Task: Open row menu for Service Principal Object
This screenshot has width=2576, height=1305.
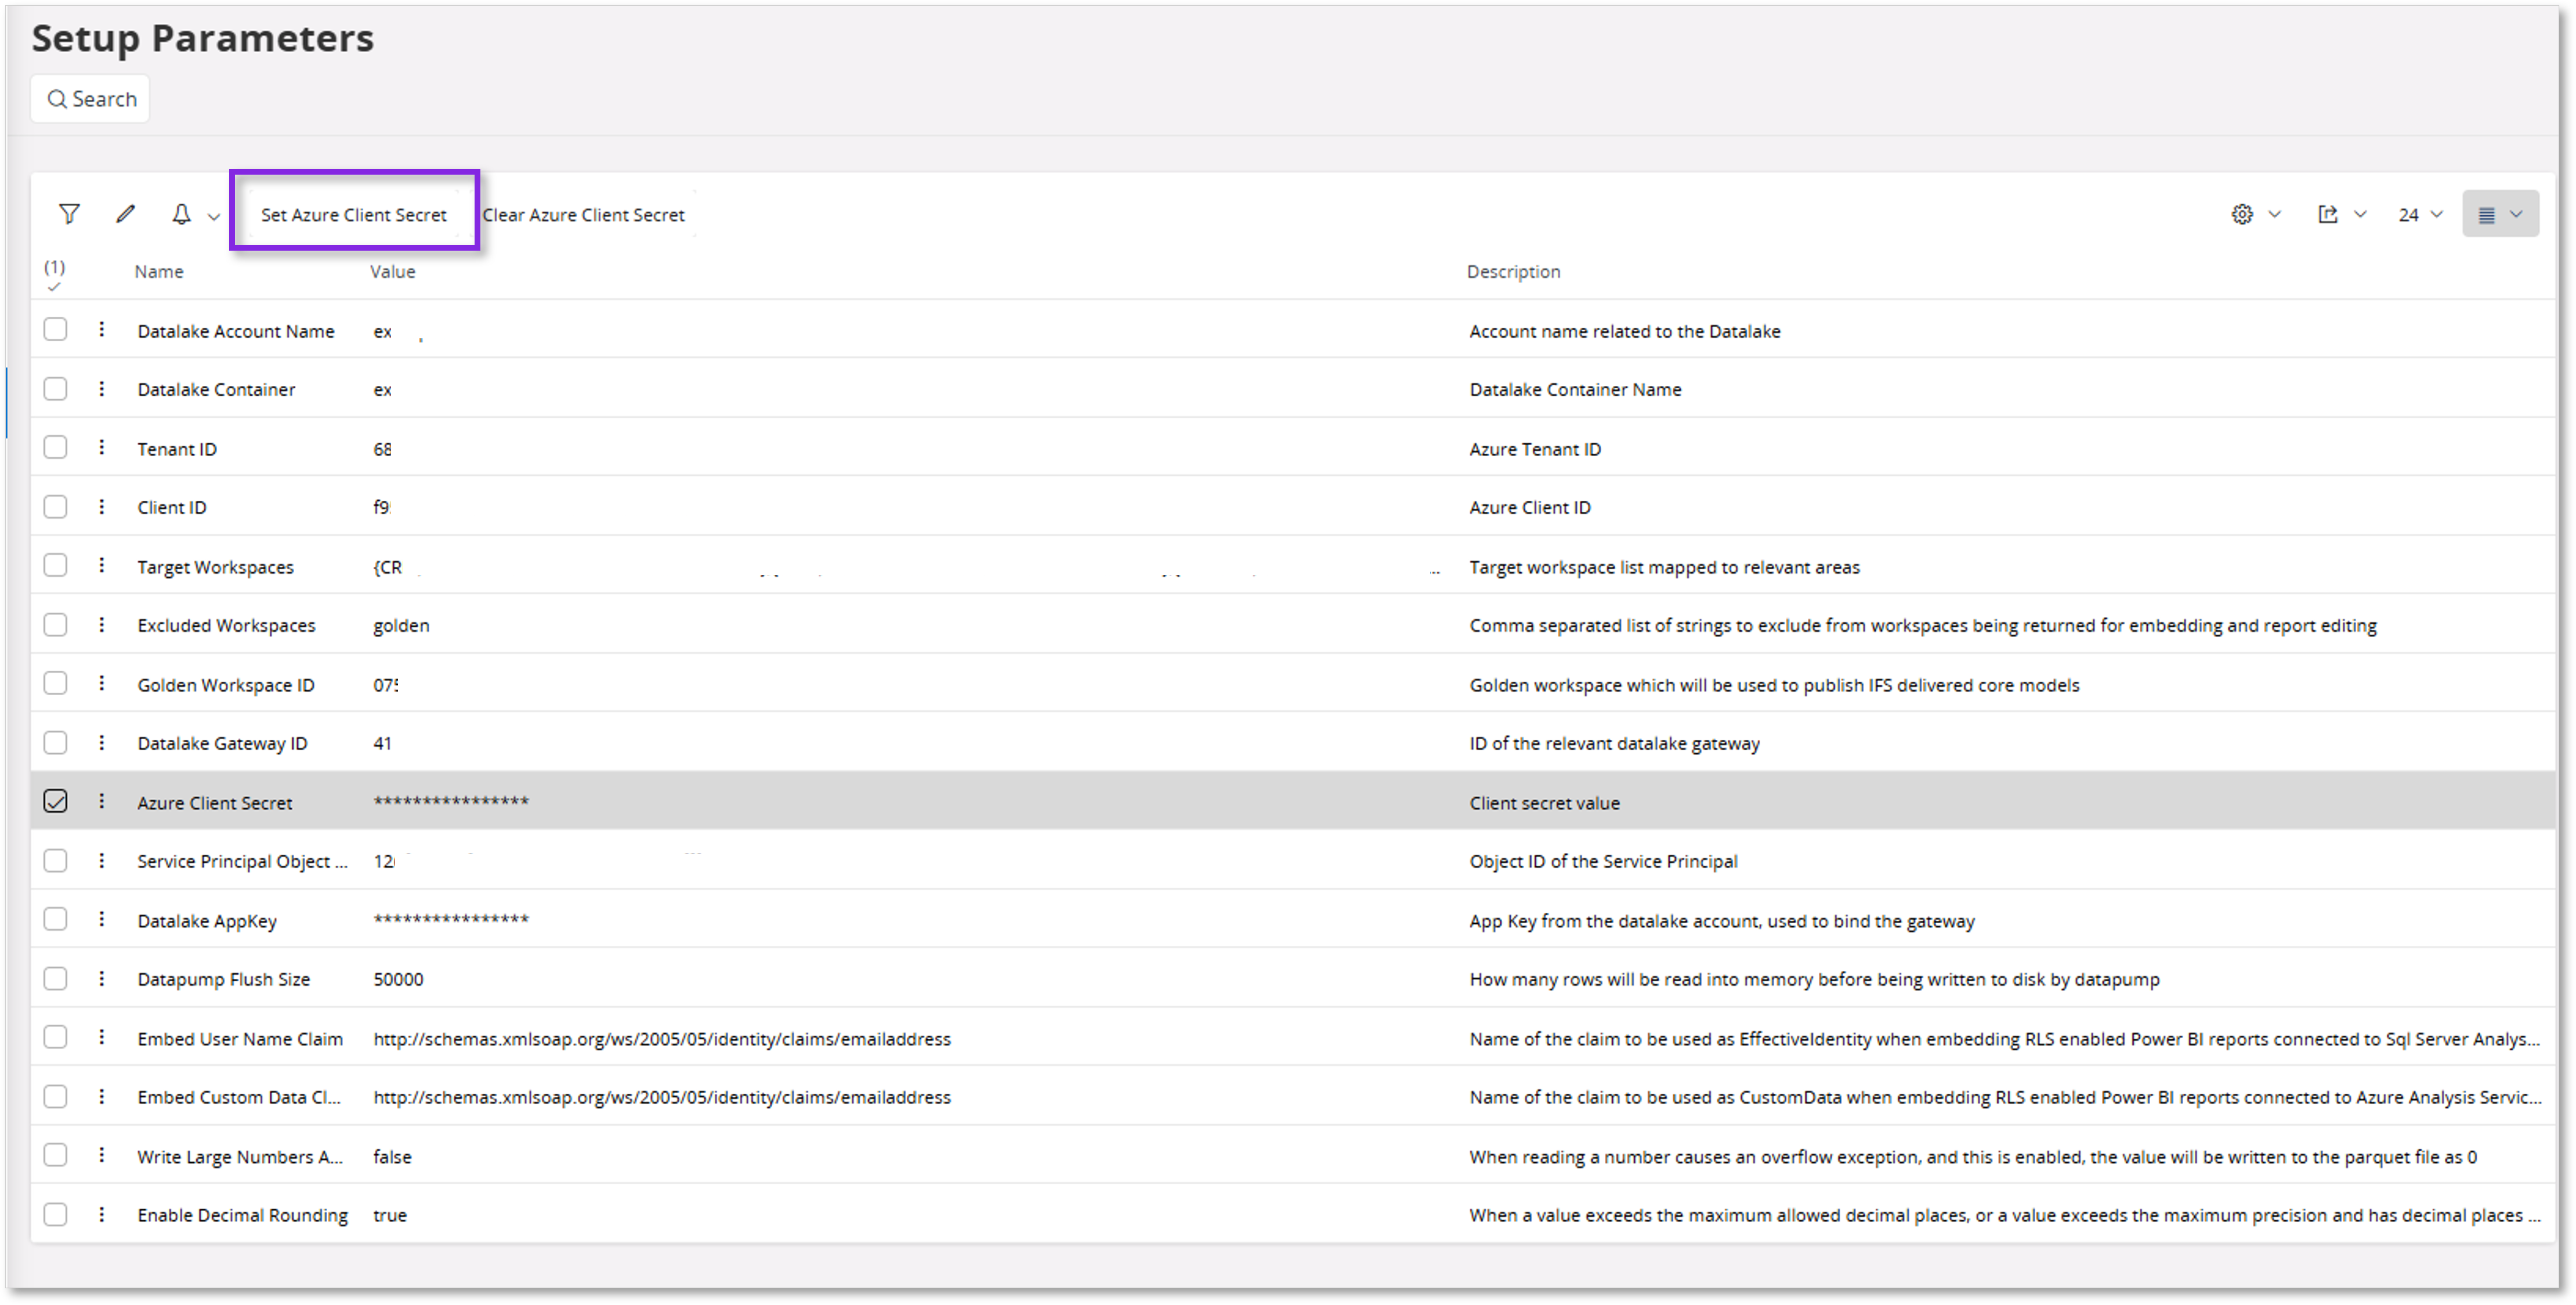Action: pos(101,860)
